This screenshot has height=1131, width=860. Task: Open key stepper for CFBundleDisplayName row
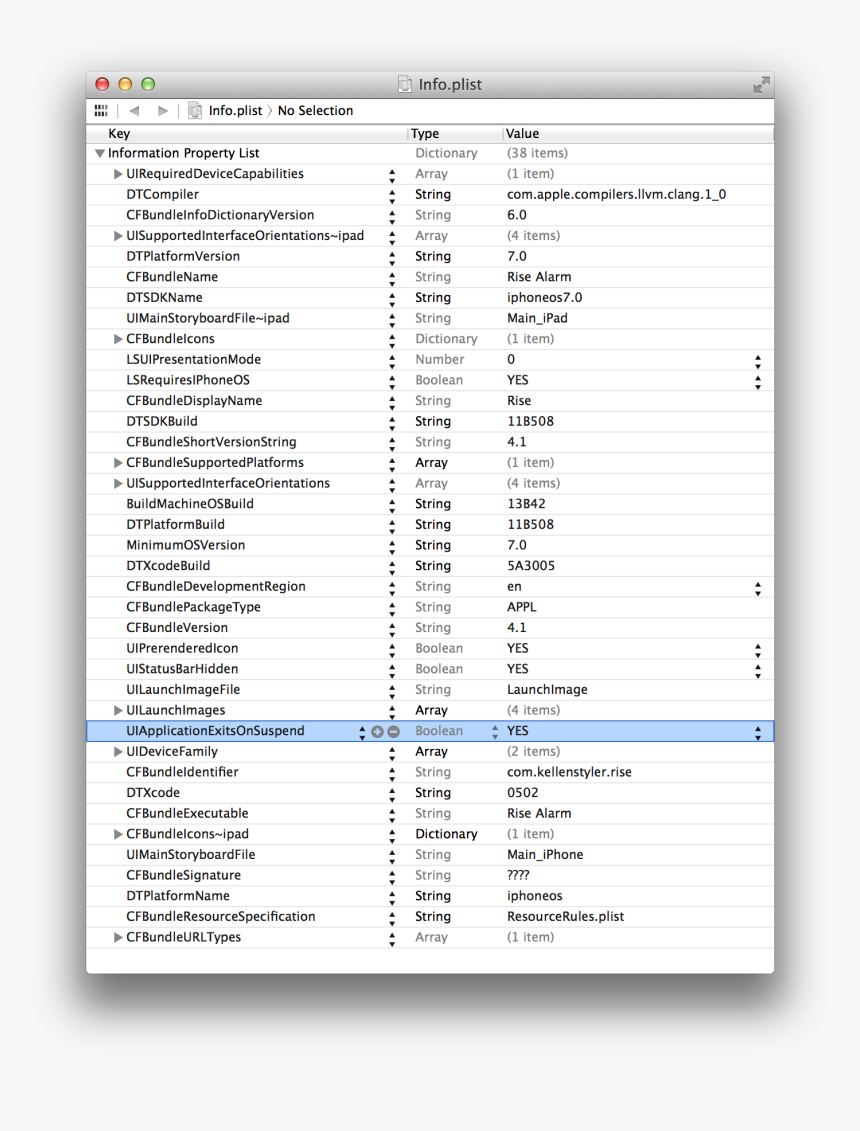tap(392, 402)
